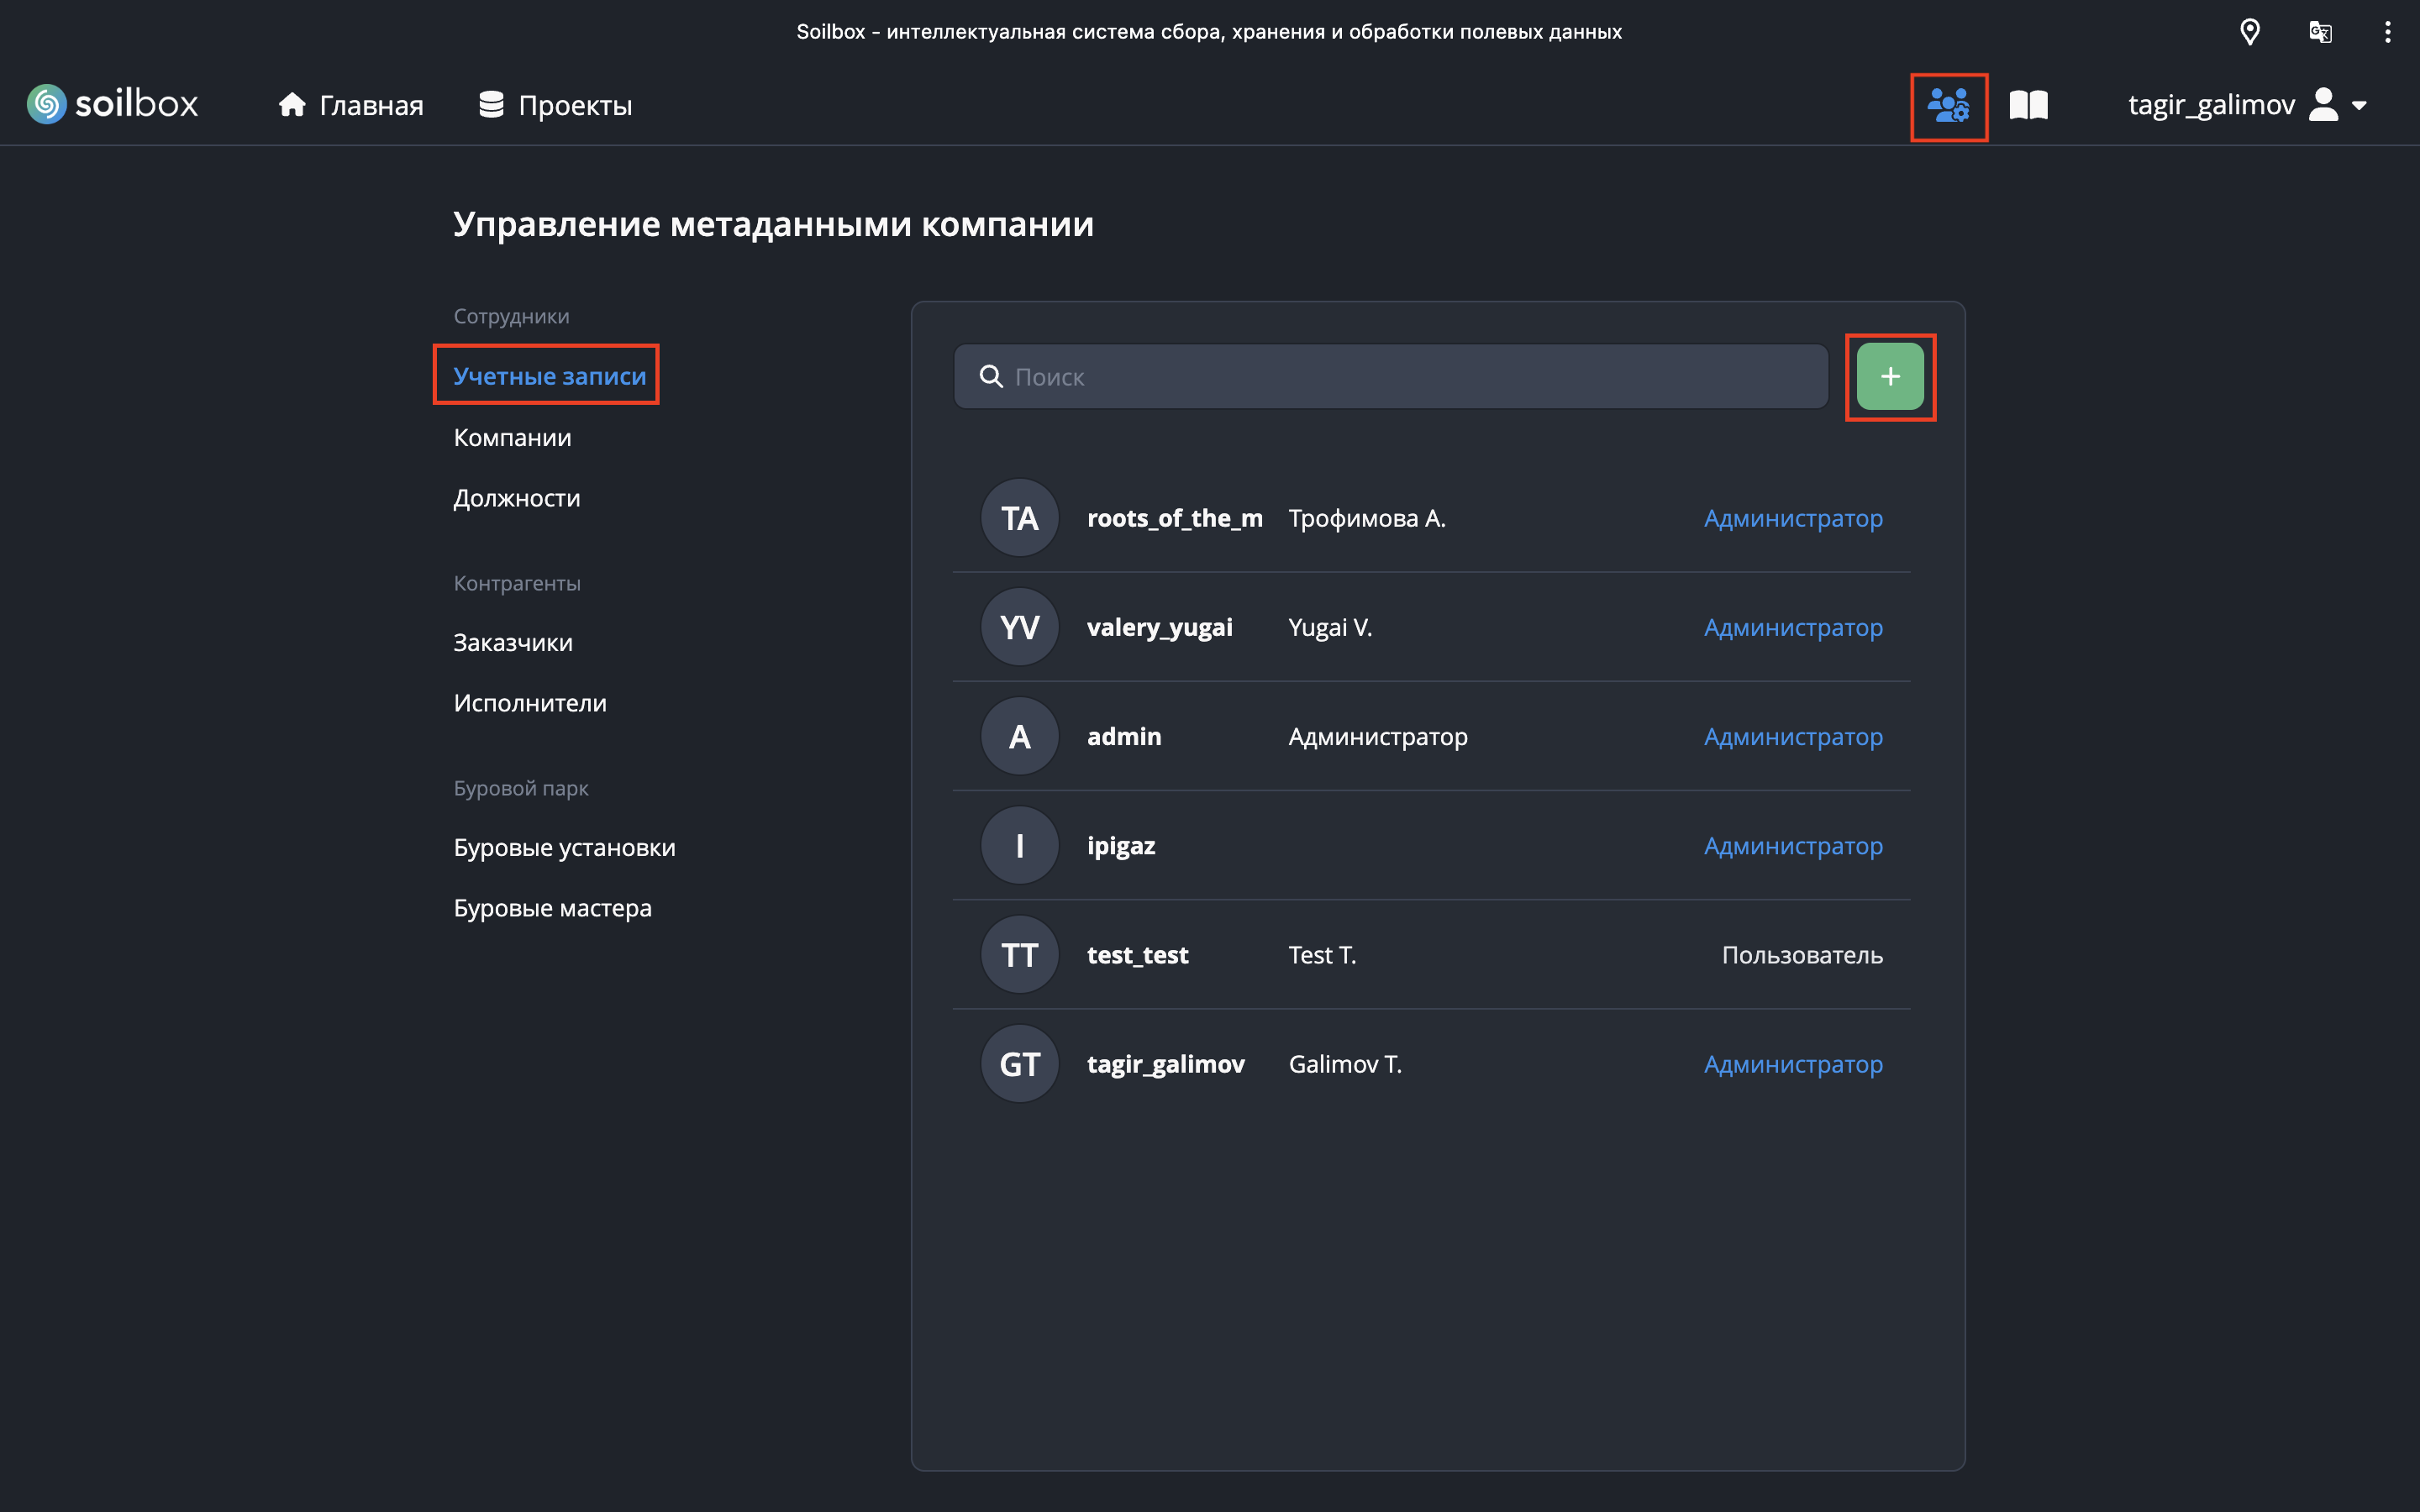2420x1512 pixels.
Task: Click Администратор role link for valery_yugai
Action: click(x=1792, y=627)
